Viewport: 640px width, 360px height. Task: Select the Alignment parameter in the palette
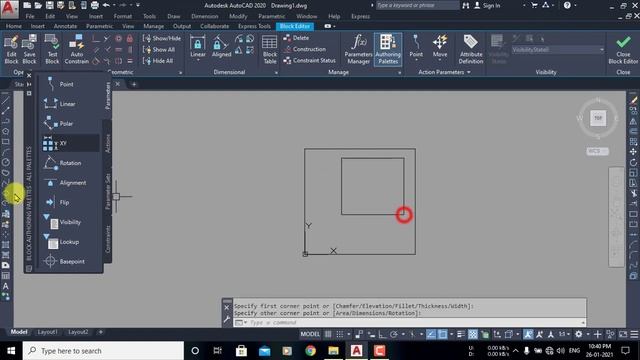[x=70, y=182]
